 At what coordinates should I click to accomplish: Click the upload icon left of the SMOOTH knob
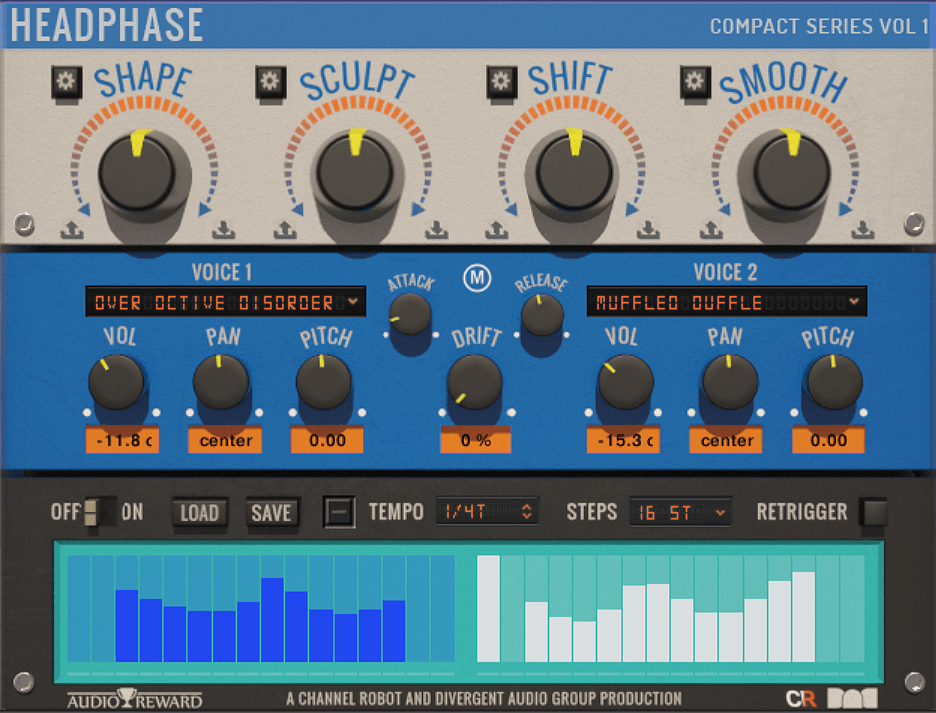(x=710, y=230)
